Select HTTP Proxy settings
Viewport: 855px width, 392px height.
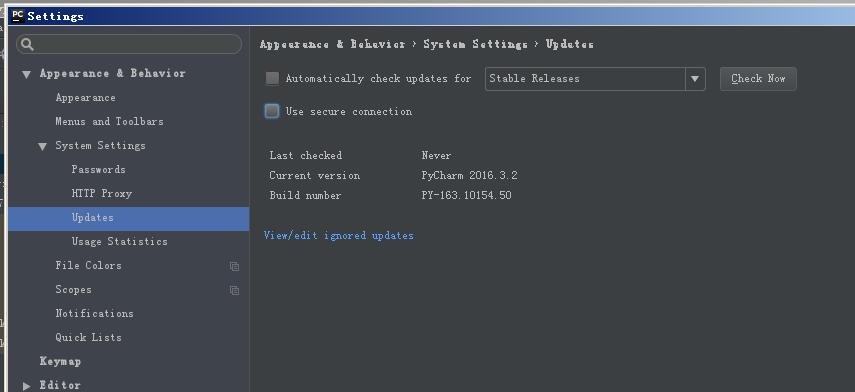click(101, 194)
